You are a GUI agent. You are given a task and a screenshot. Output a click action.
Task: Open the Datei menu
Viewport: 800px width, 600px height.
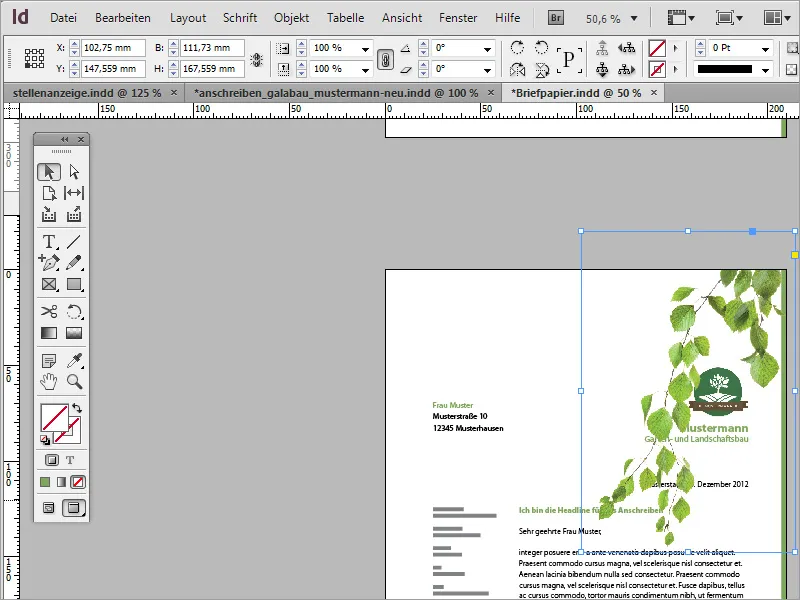pos(63,18)
